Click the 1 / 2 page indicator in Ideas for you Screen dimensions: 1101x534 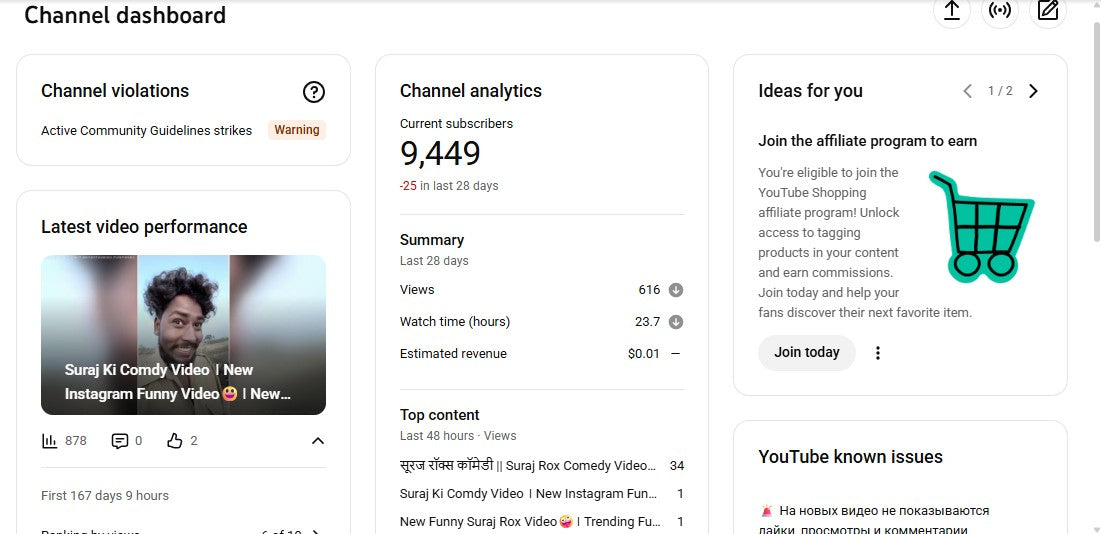[x=1000, y=91]
